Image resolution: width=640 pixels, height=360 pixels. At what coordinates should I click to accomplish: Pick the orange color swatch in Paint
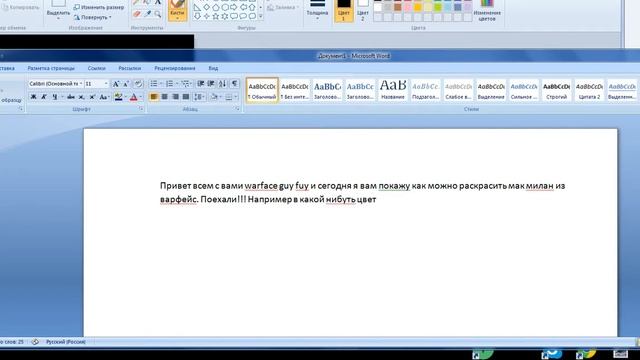click(418, 7)
